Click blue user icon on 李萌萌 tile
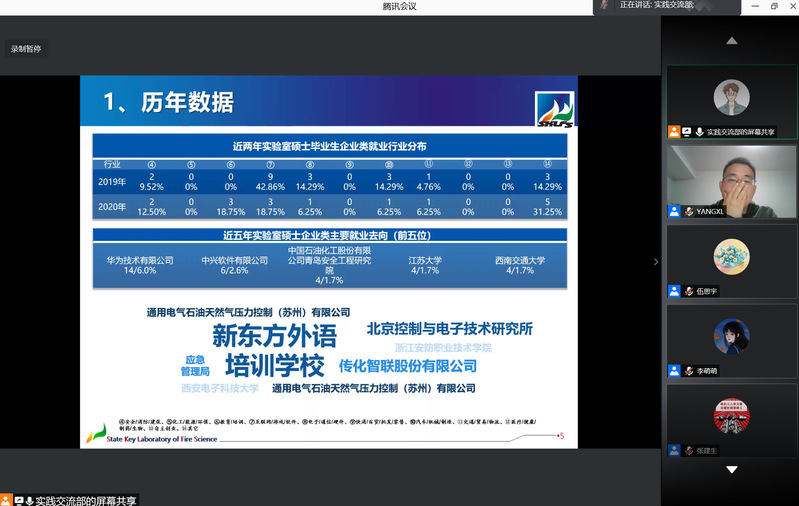The width and height of the screenshot is (799, 506). point(674,371)
